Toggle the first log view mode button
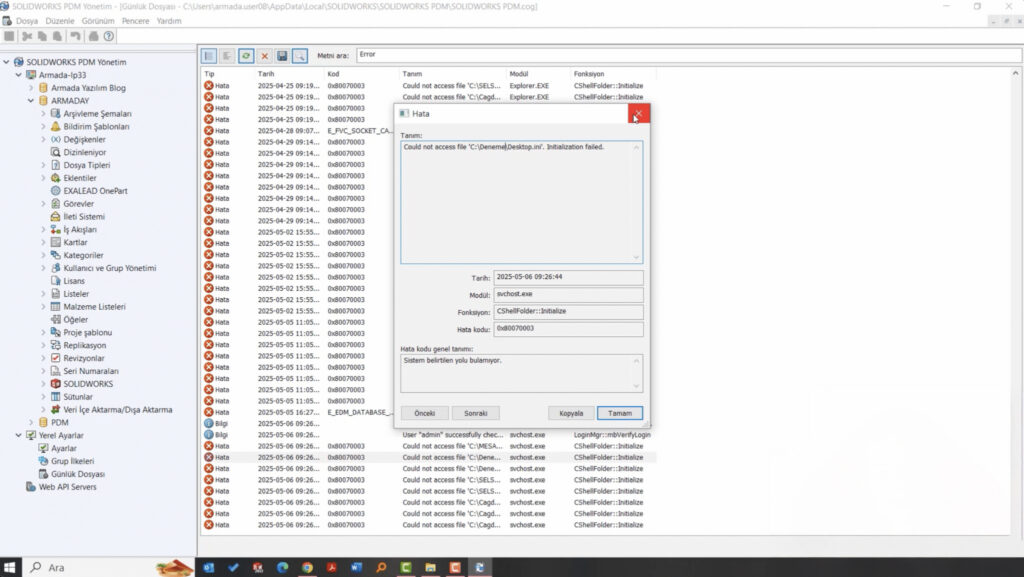This screenshot has width=1024, height=577. [x=209, y=56]
